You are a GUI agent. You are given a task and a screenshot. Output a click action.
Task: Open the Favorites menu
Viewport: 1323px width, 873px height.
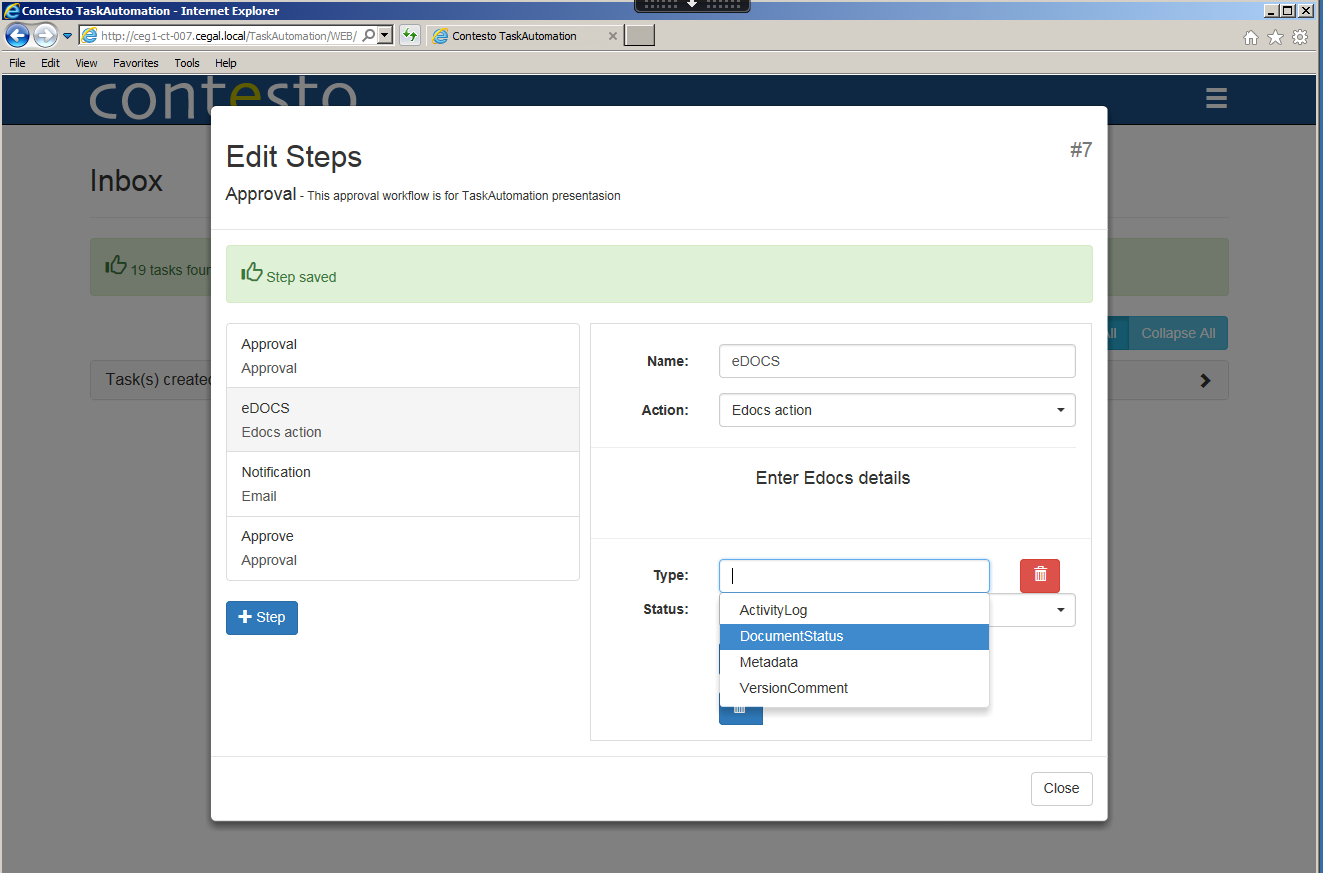coord(136,63)
